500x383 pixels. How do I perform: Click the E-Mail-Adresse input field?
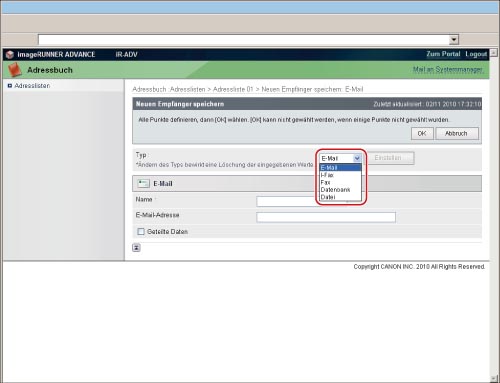[x=326, y=217]
